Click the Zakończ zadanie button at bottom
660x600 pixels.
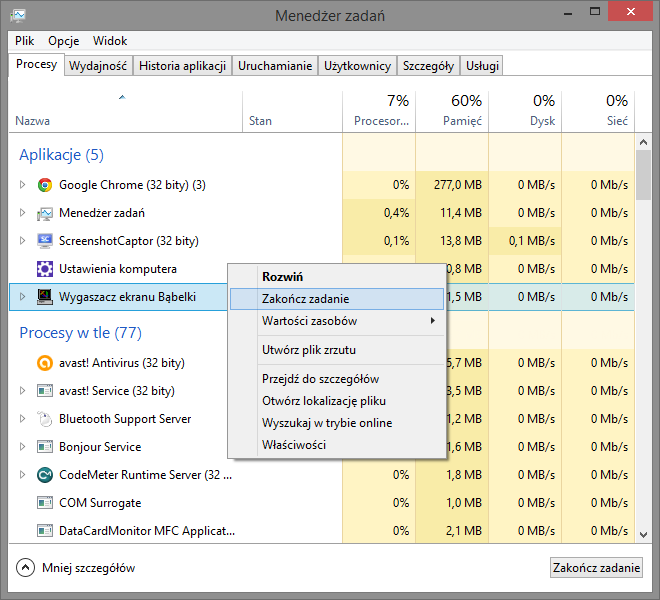tap(596, 568)
